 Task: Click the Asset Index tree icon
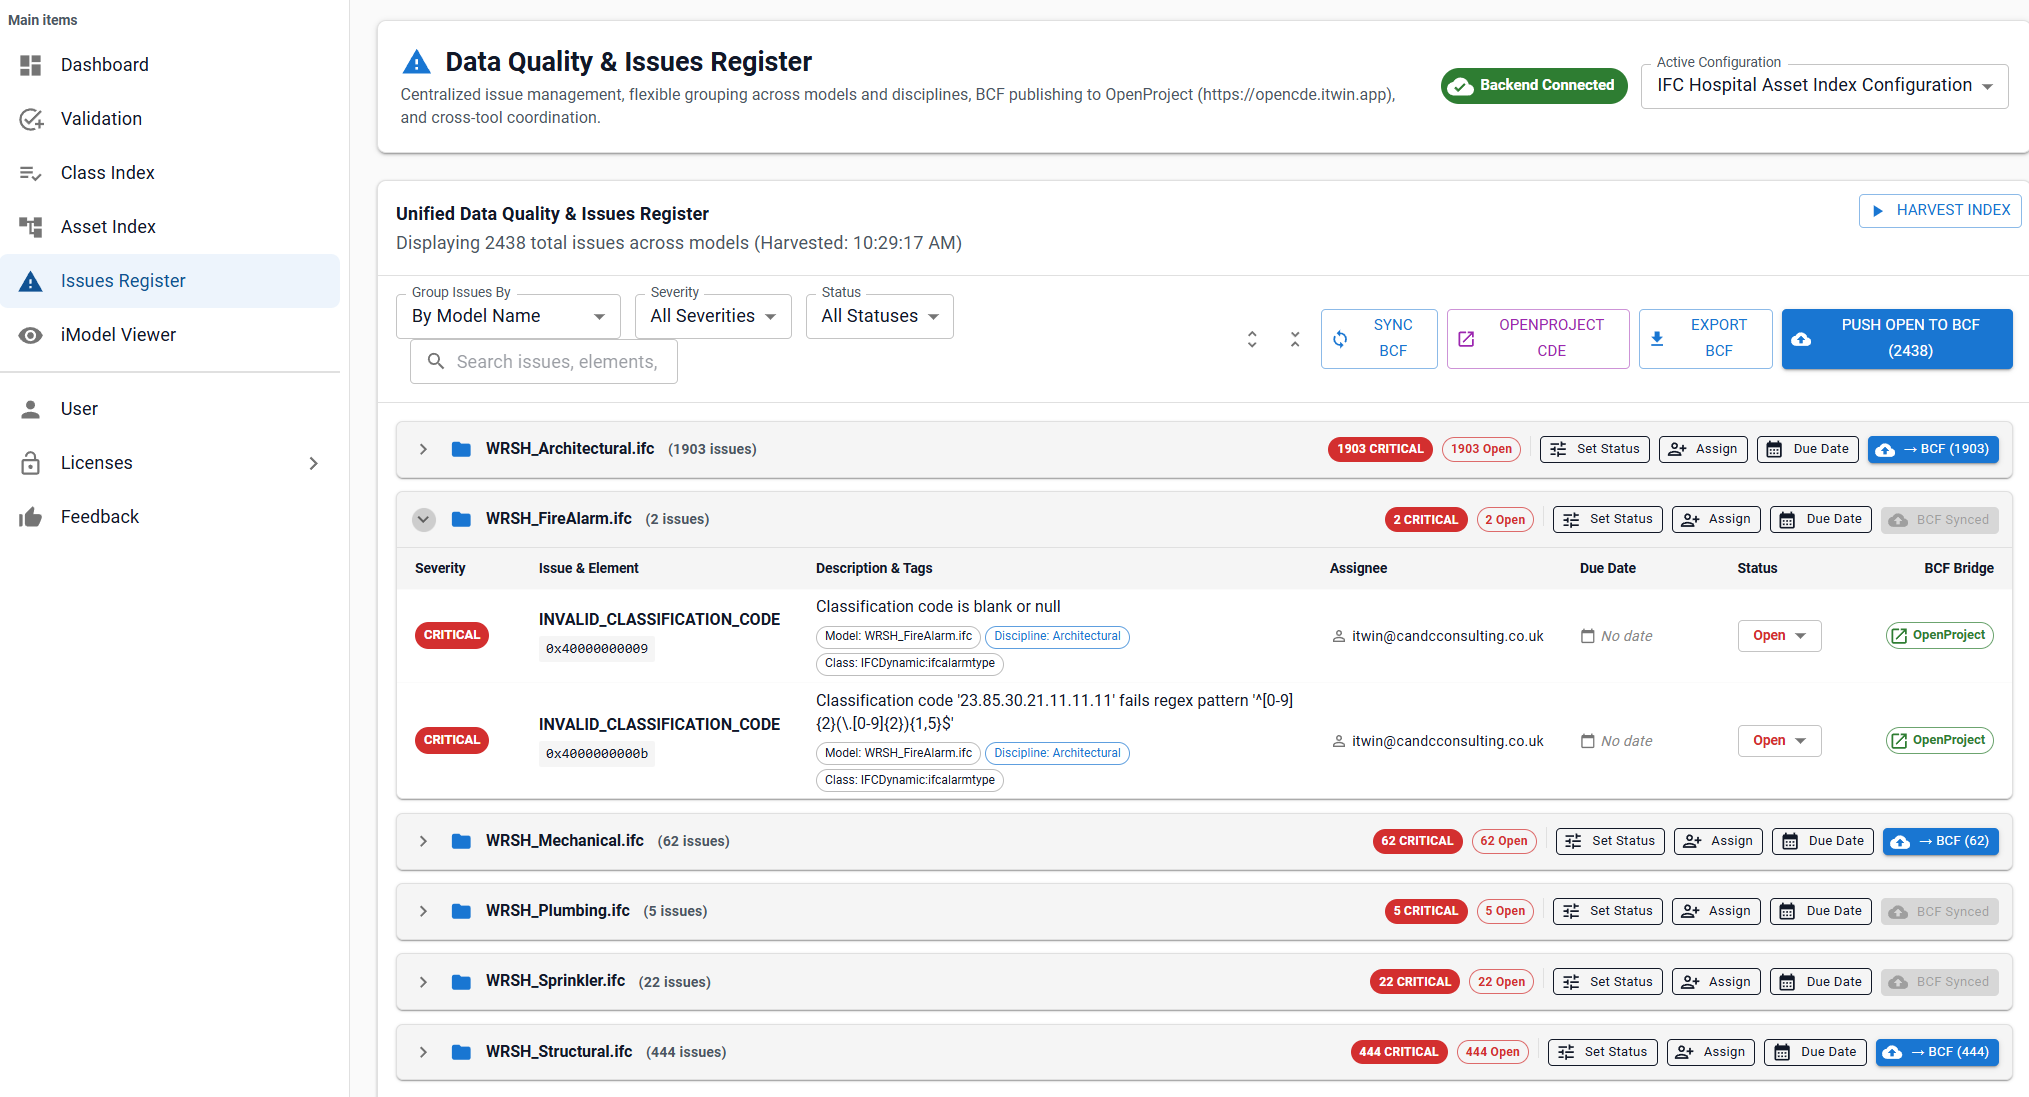(31, 227)
